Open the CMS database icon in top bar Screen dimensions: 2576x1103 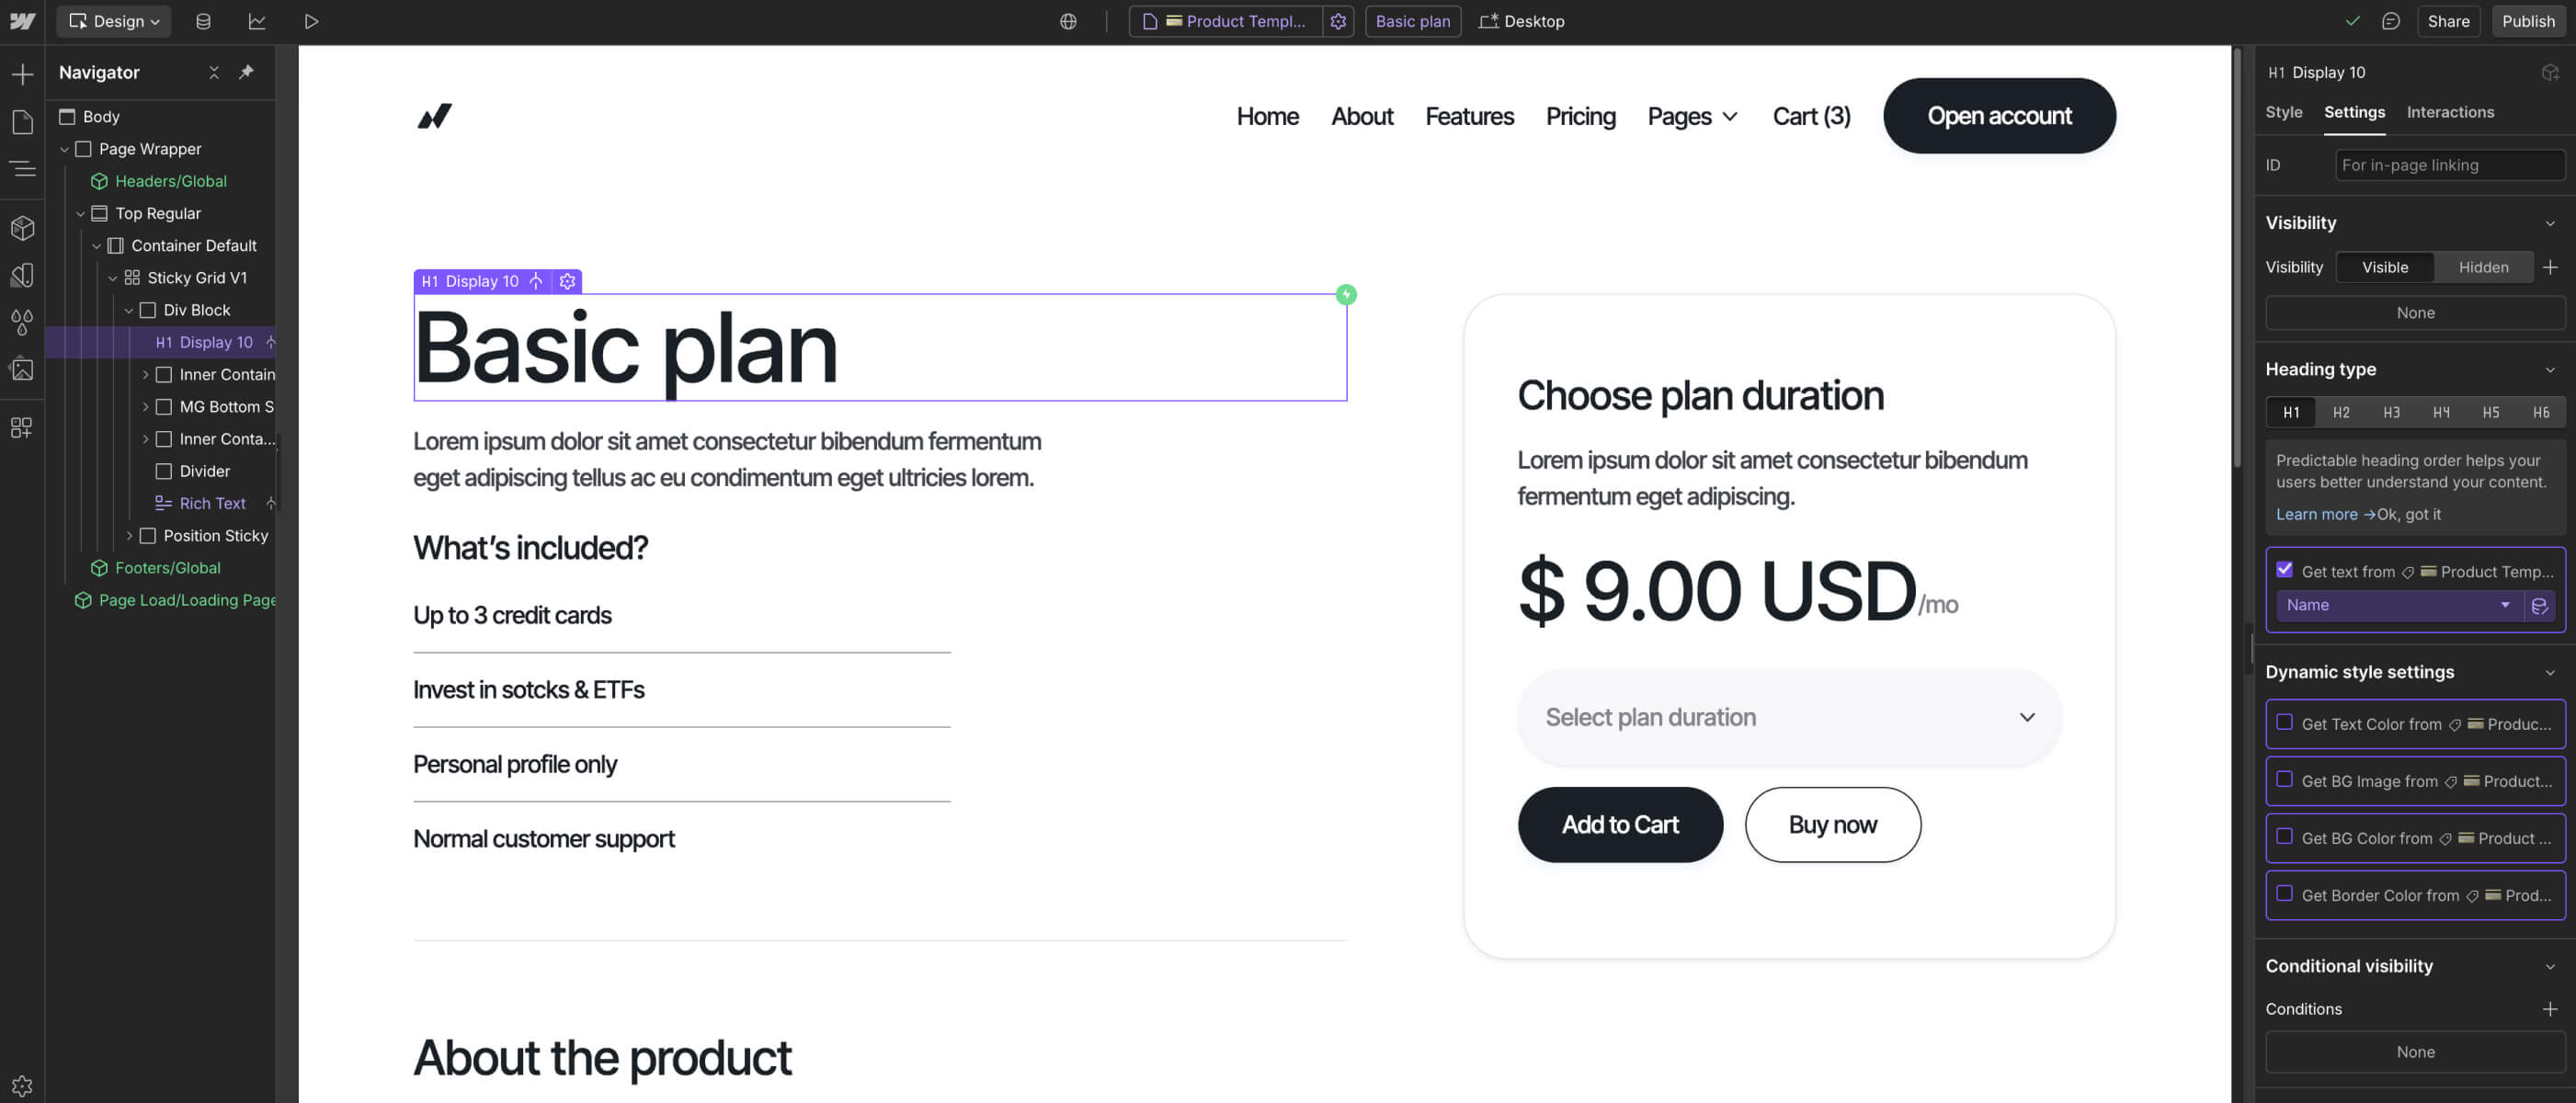click(x=203, y=21)
